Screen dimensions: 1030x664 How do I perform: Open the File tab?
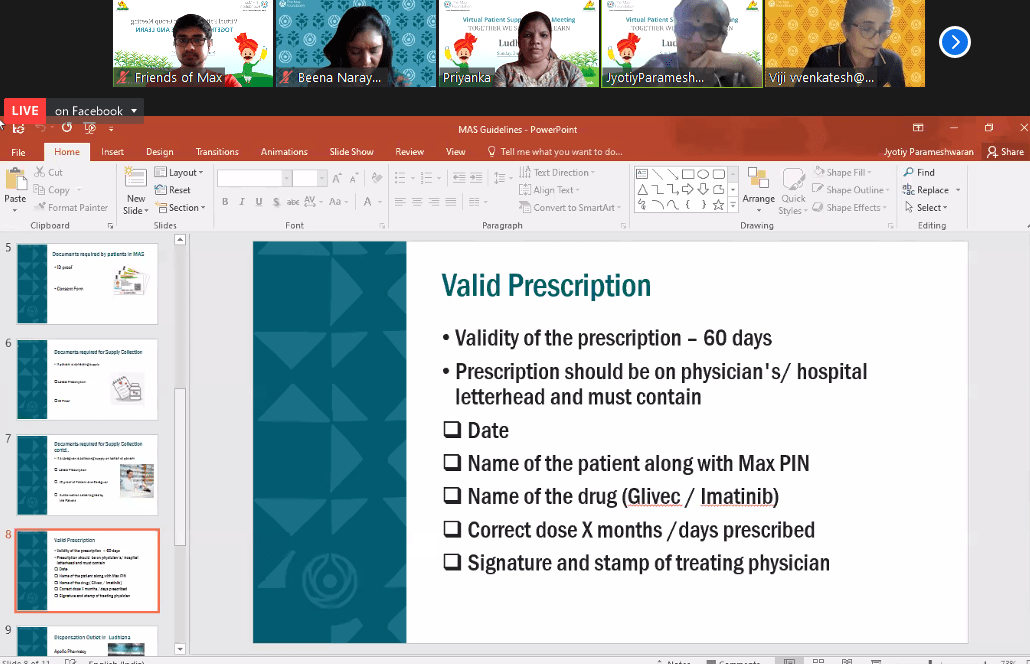coord(18,152)
